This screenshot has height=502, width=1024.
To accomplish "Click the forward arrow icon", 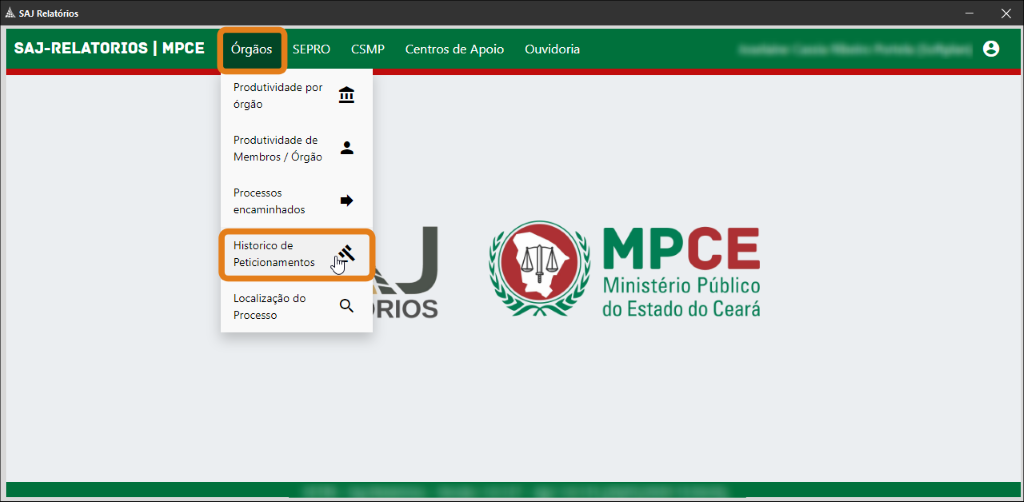I will 347,200.
